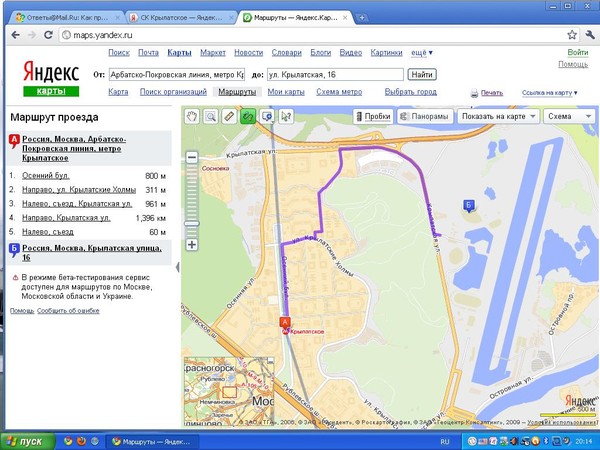Viewport: 600px width, 450px height.
Task: Open the Показать на карте dropdown
Action: 499,116
